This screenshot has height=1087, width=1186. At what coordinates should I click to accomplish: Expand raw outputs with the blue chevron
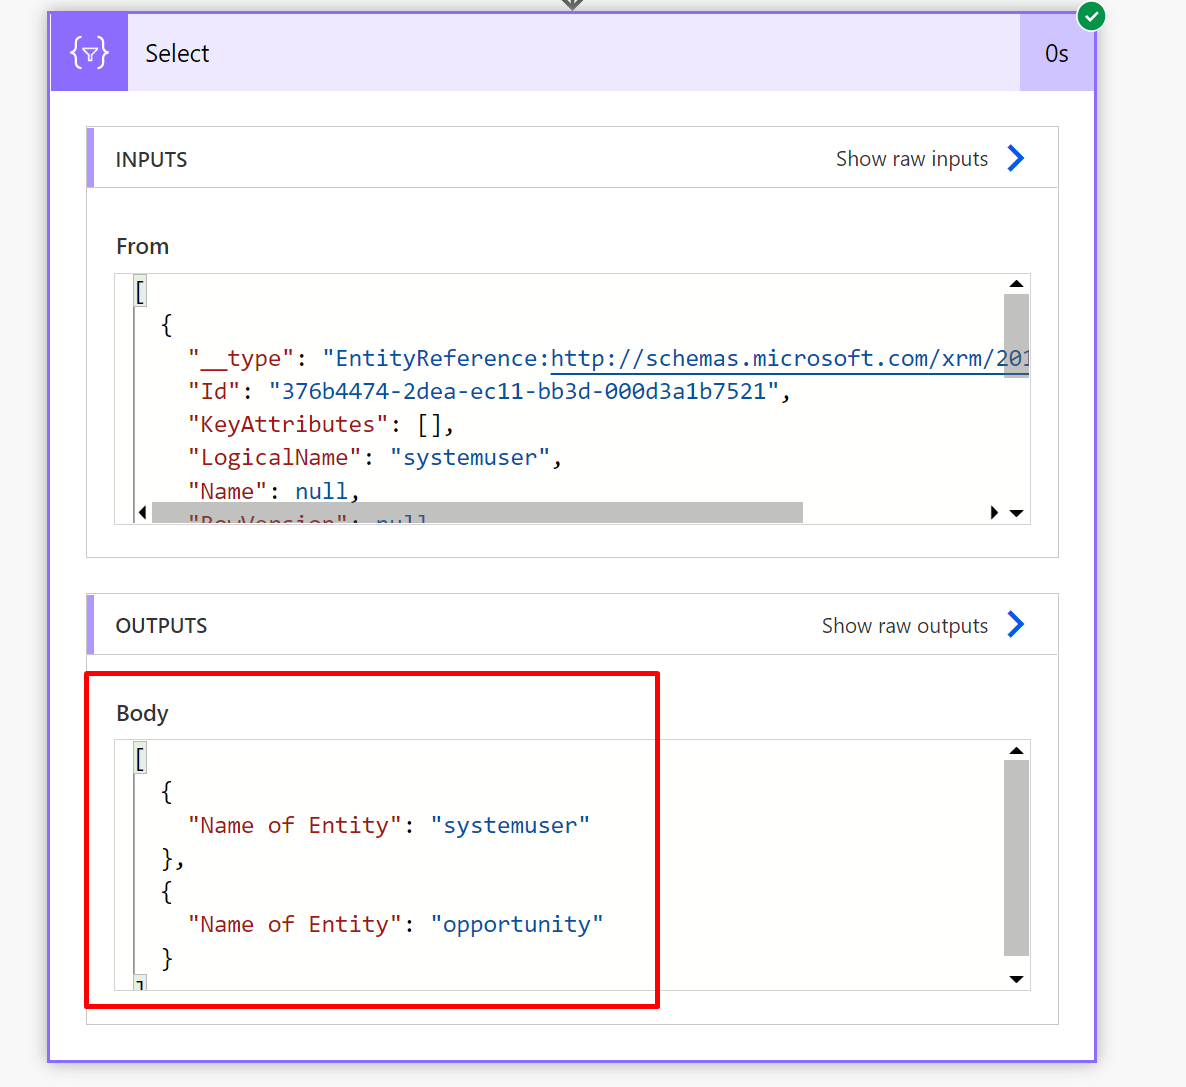1016,624
